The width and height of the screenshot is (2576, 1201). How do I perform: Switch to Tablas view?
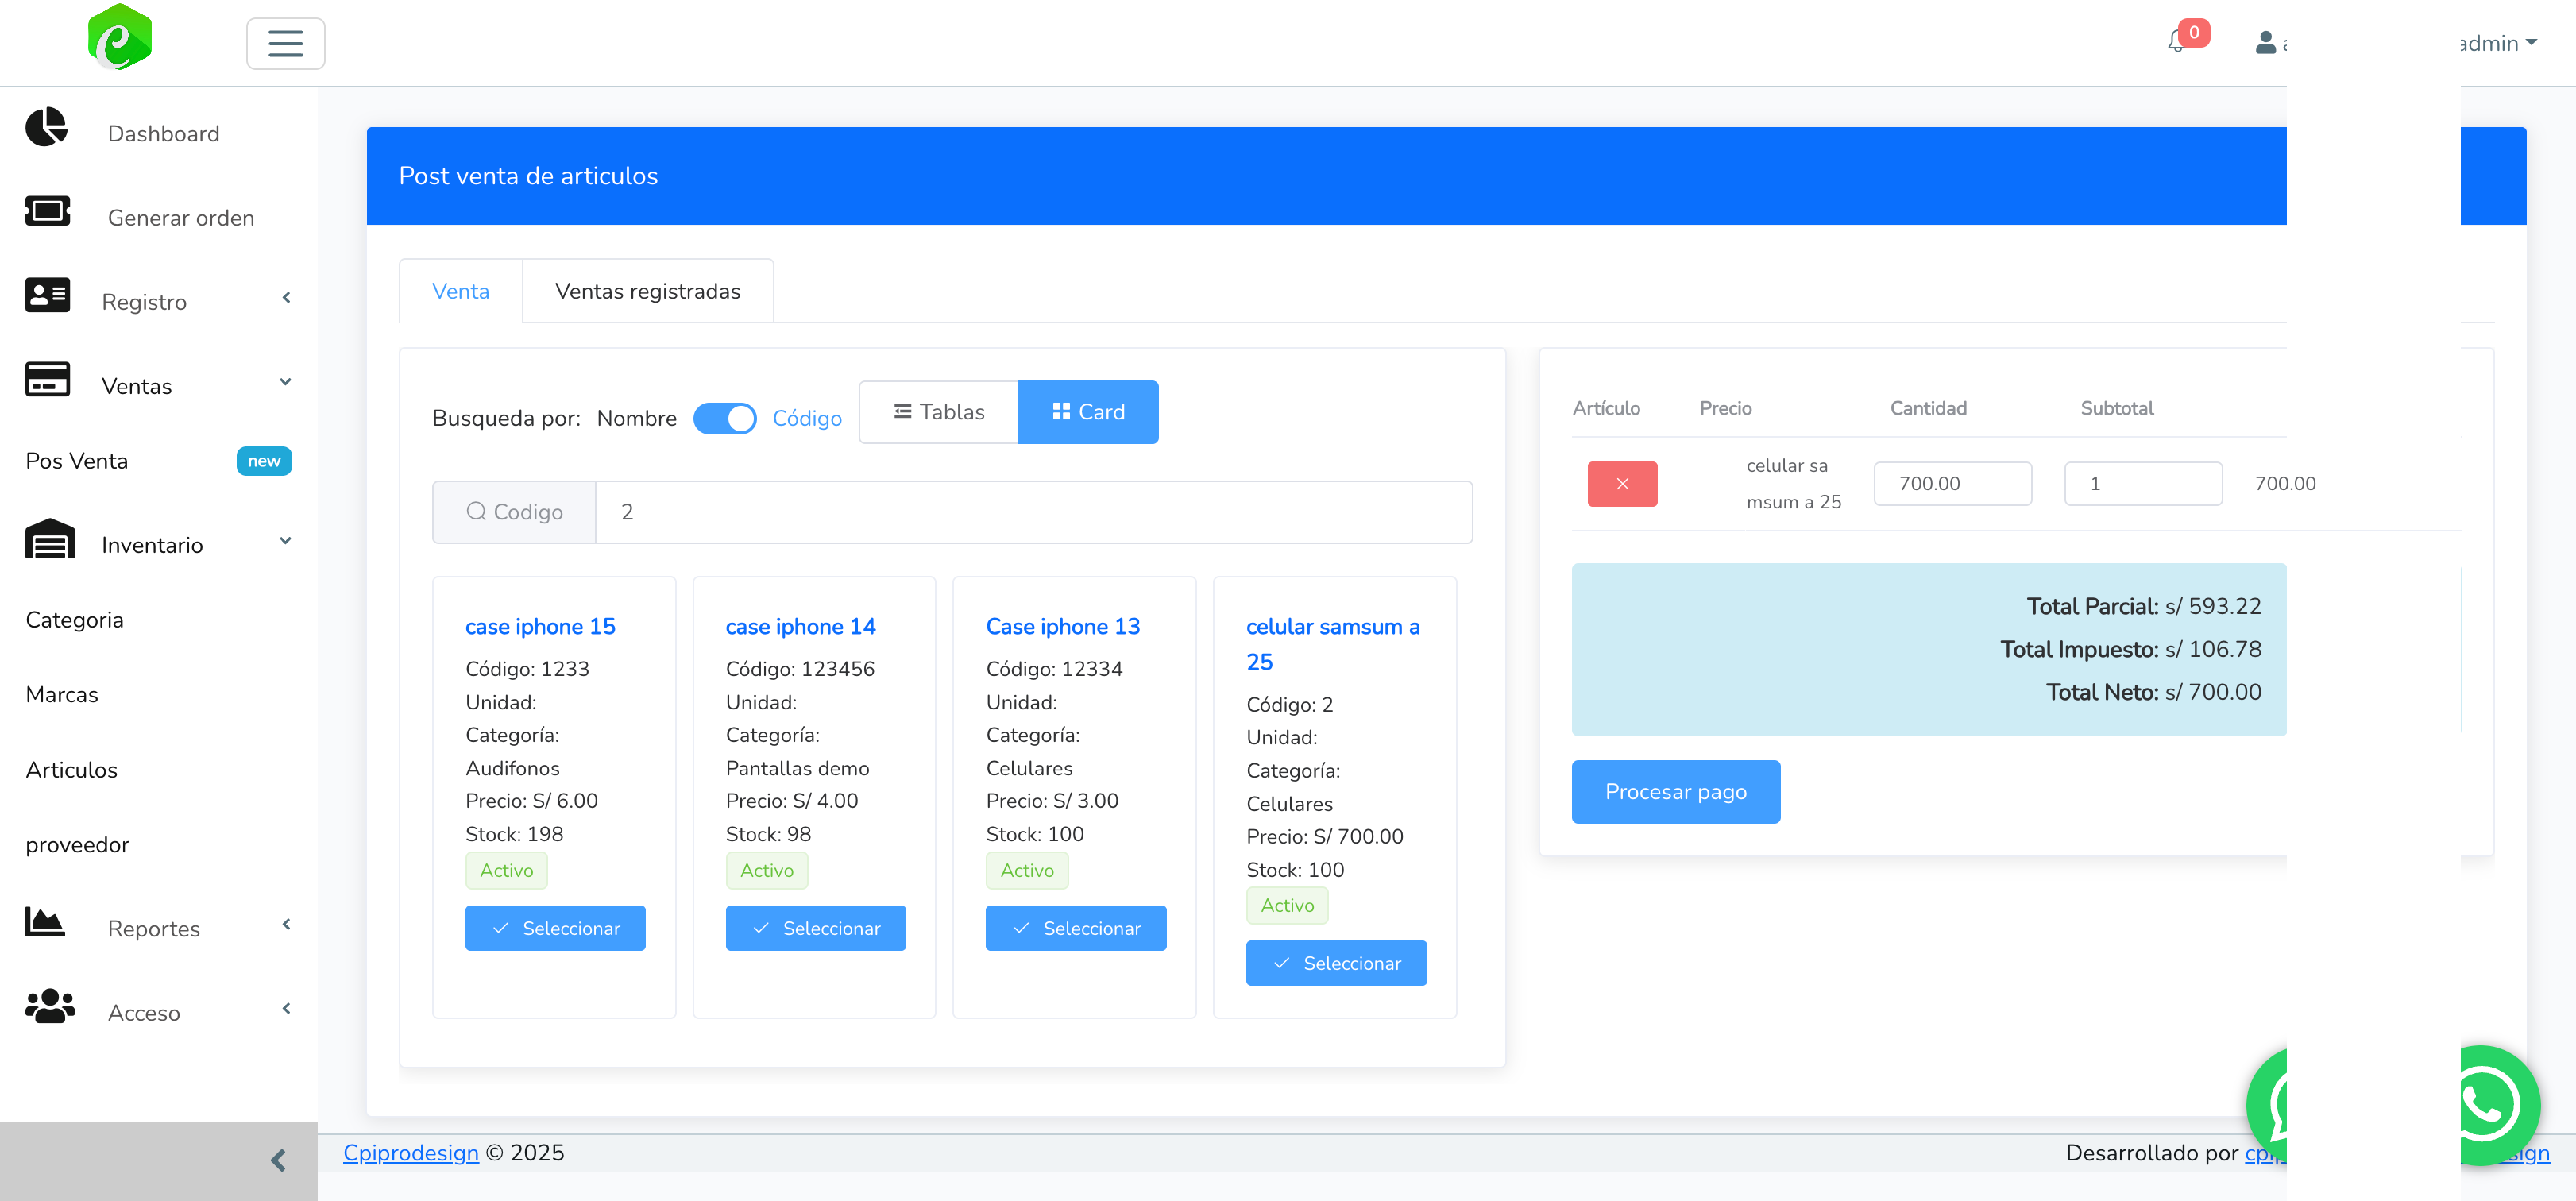(938, 412)
